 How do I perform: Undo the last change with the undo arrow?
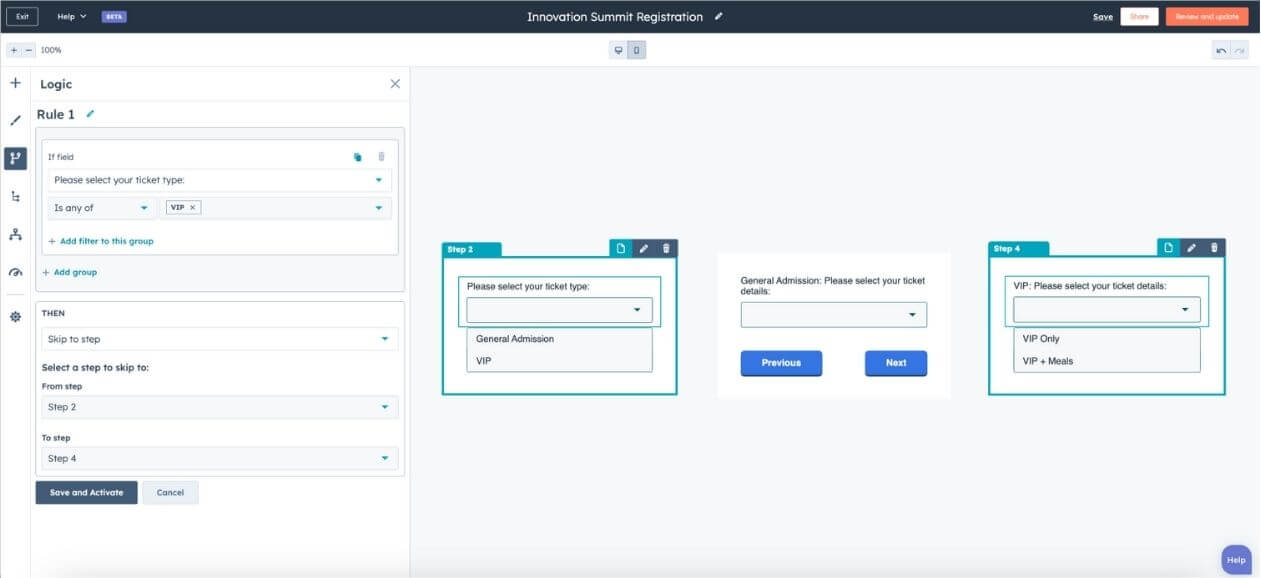[1222, 49]
